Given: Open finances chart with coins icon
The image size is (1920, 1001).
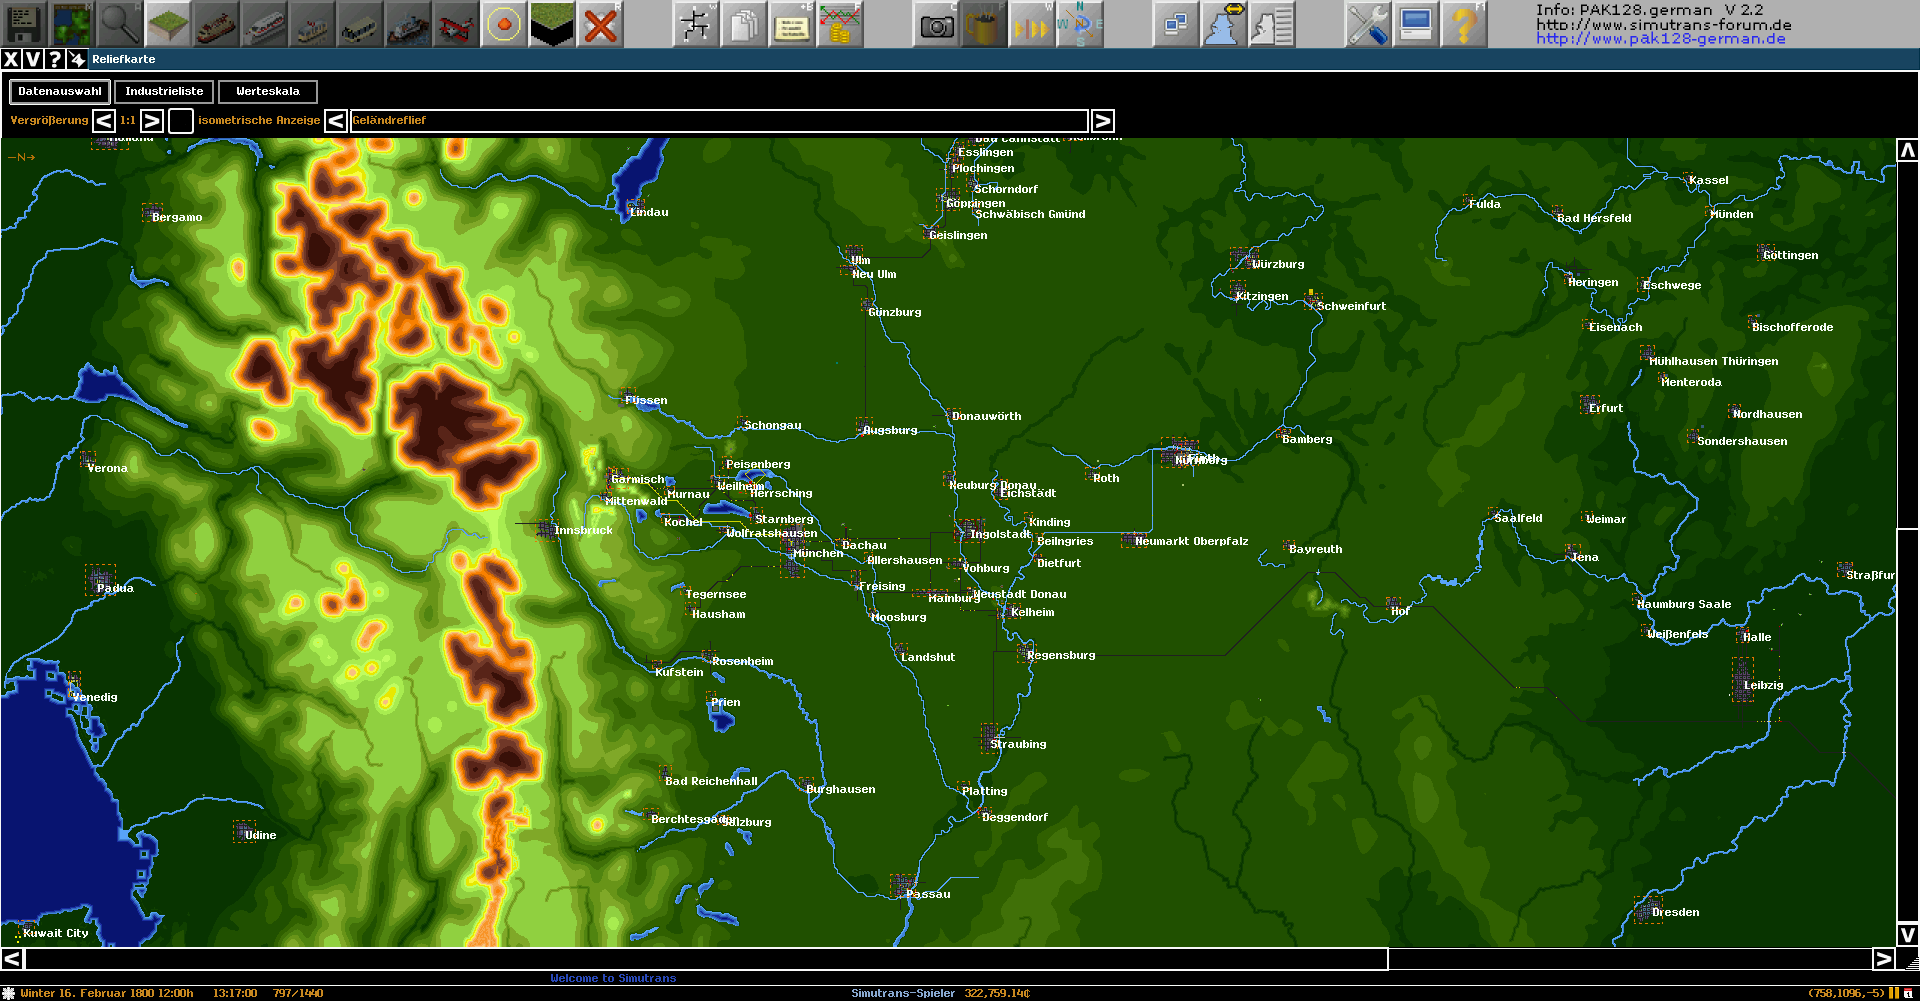Looking at the screenshot, I should tap(839, 24).
